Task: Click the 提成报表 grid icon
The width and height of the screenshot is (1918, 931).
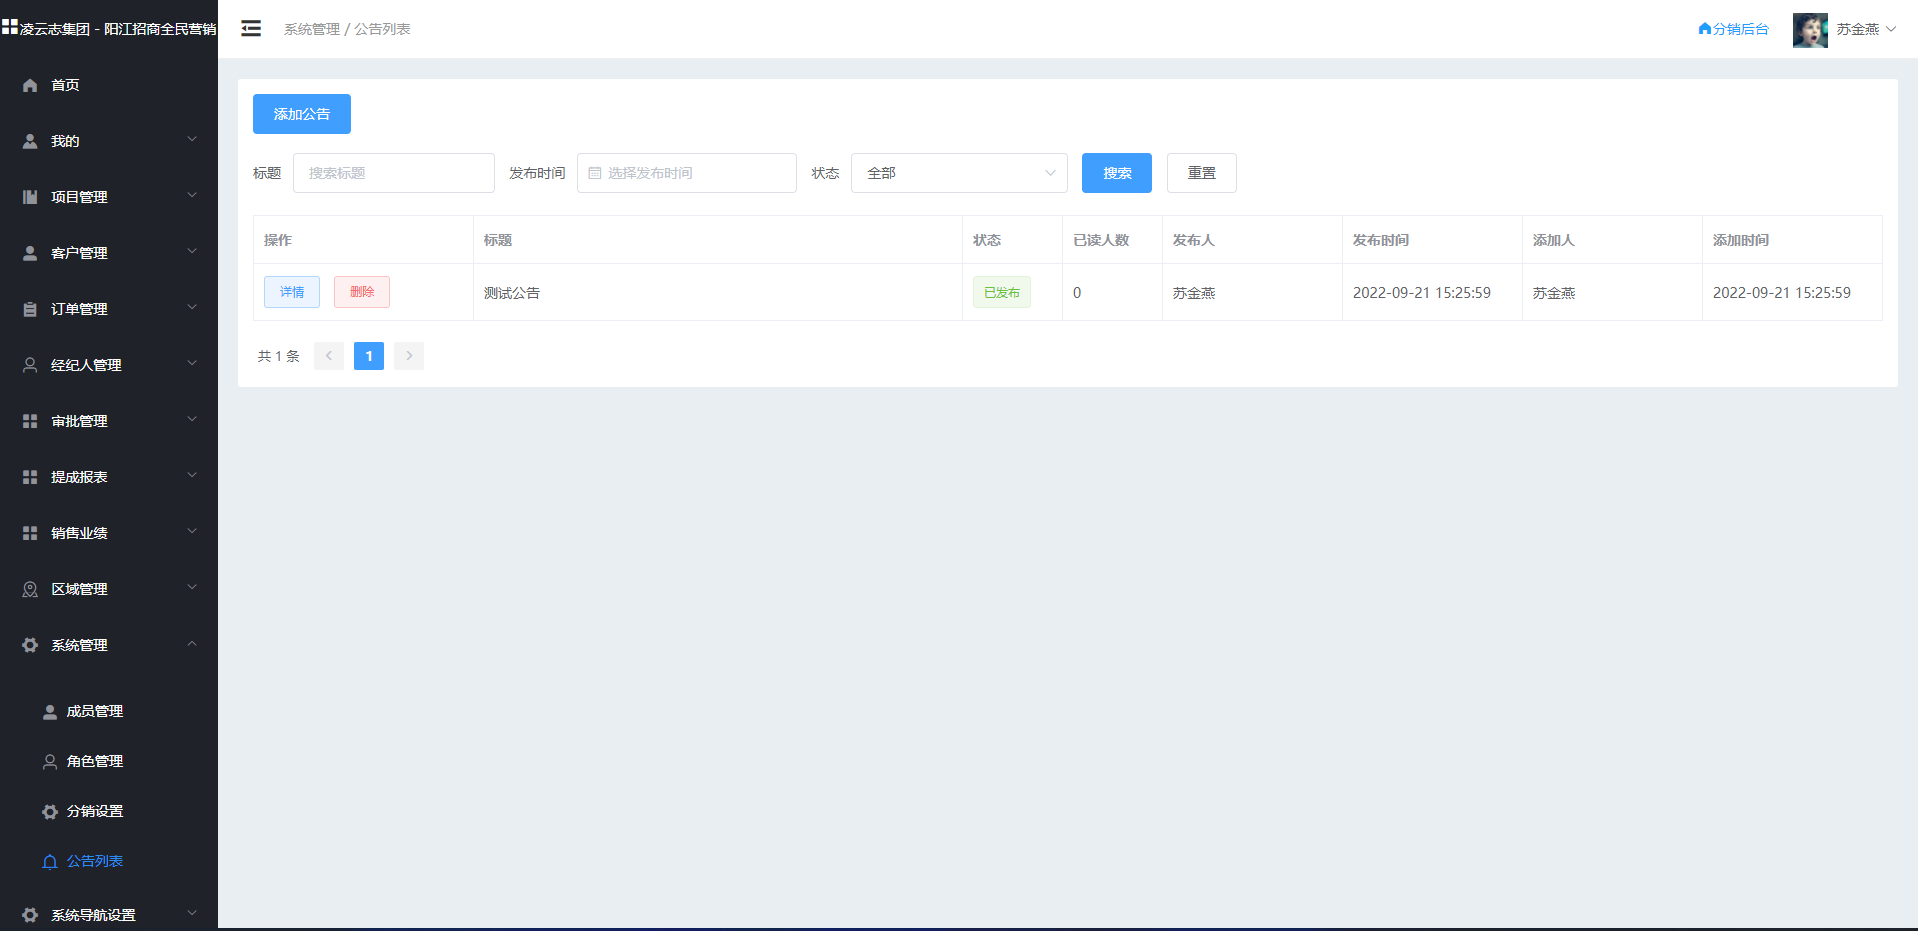Action: [x=30, y=477]
